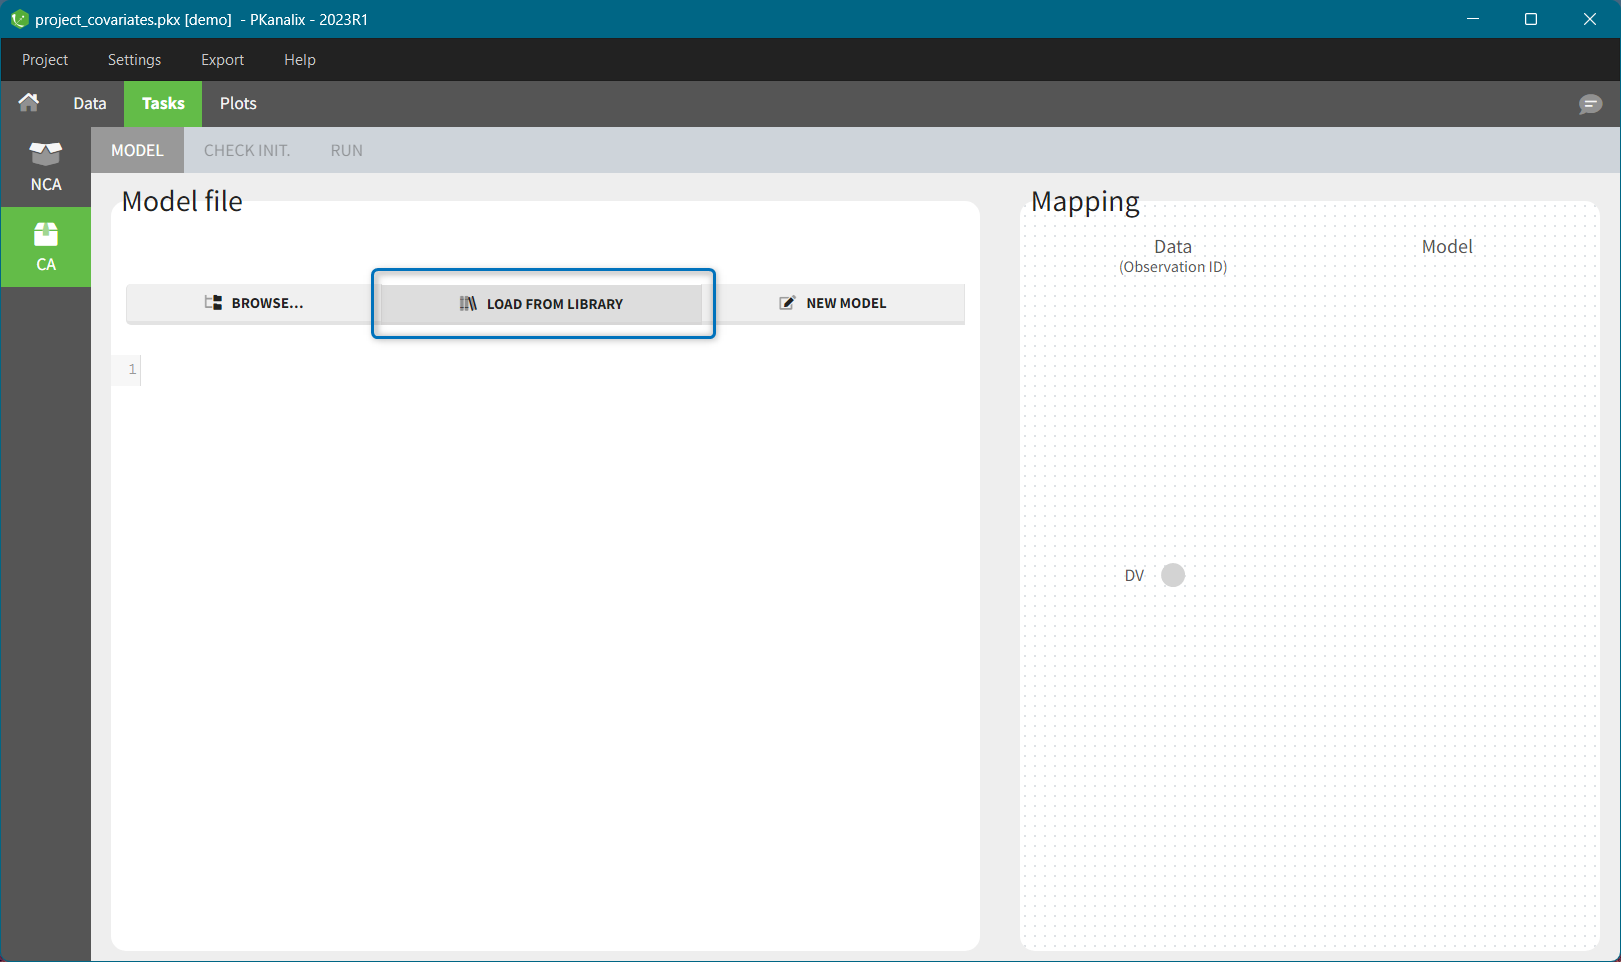
Task: Create a New Model
Action: point(833,303)
